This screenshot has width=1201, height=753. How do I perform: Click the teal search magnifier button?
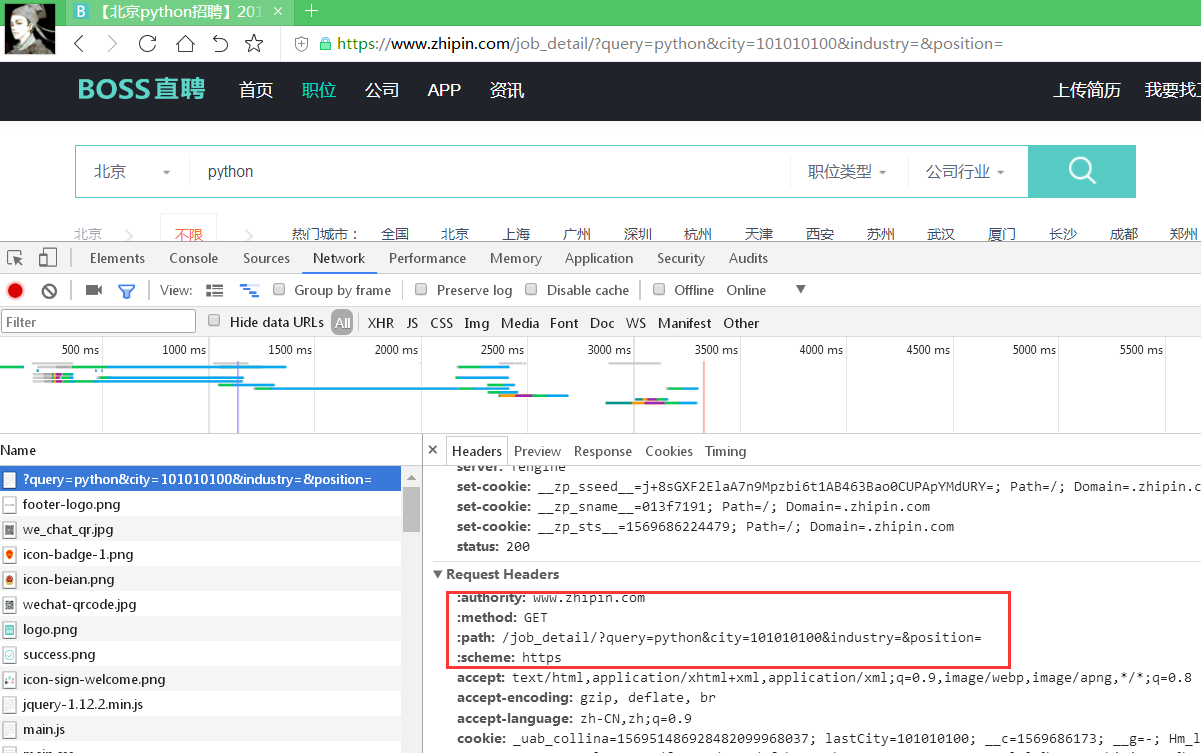[x=1082, y=171]
